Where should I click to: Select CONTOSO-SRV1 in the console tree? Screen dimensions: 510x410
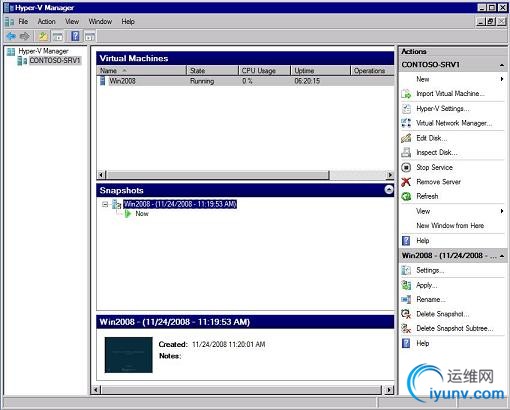55,61
